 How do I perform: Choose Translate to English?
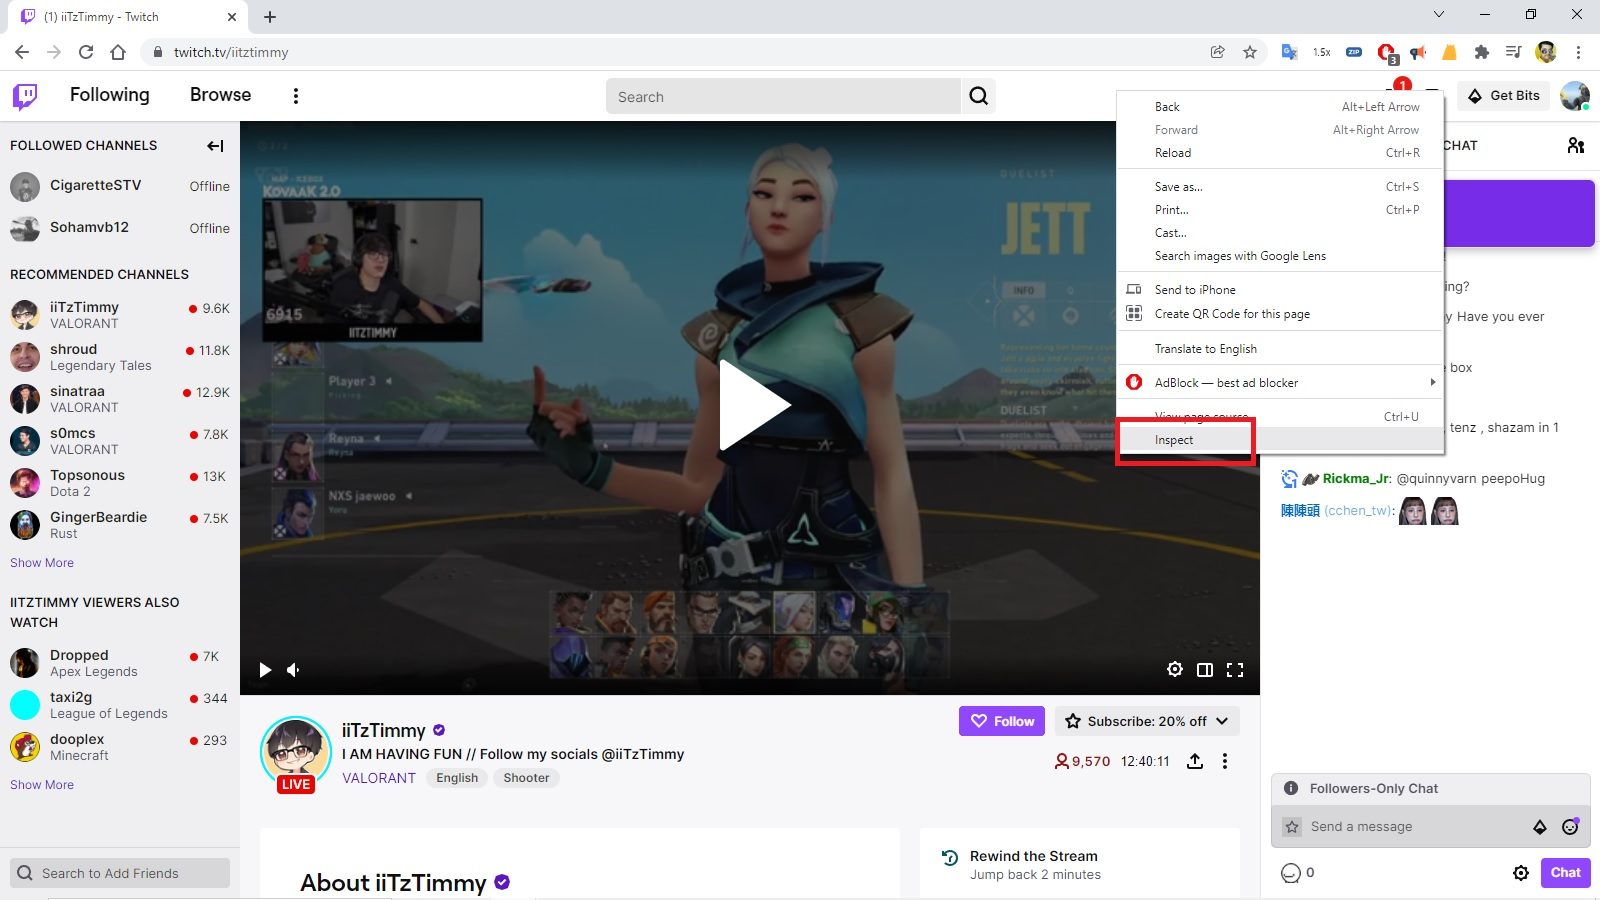(1280, 349)
